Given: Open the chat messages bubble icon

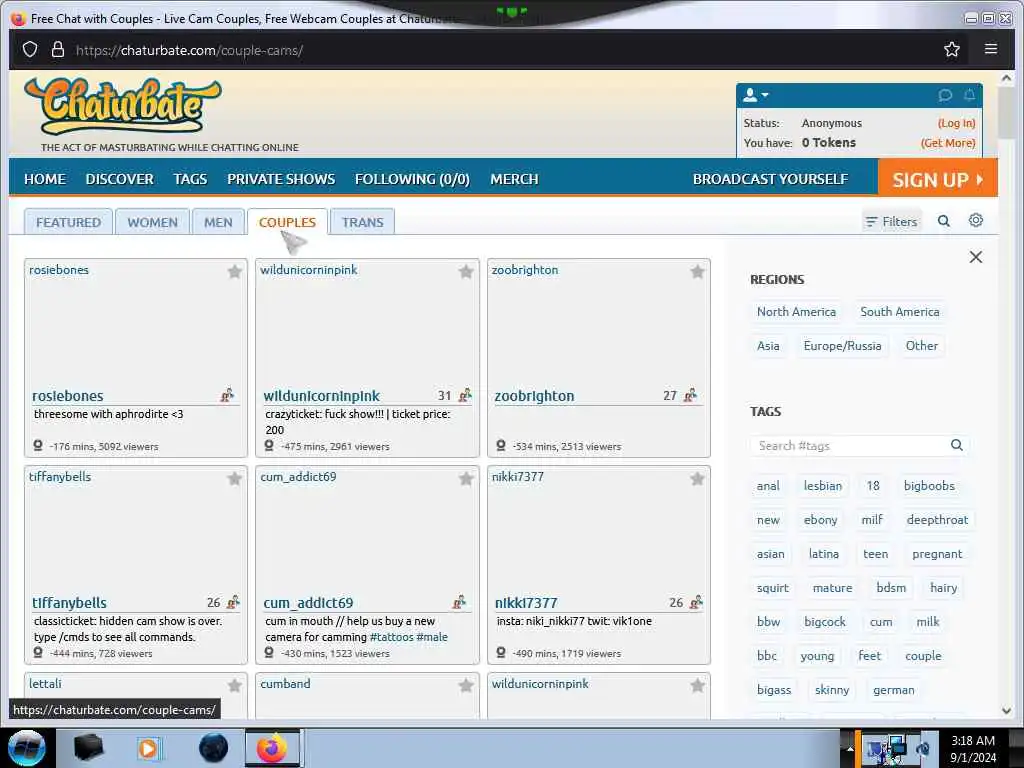Looking at the screenshot, I should (945, 95).
